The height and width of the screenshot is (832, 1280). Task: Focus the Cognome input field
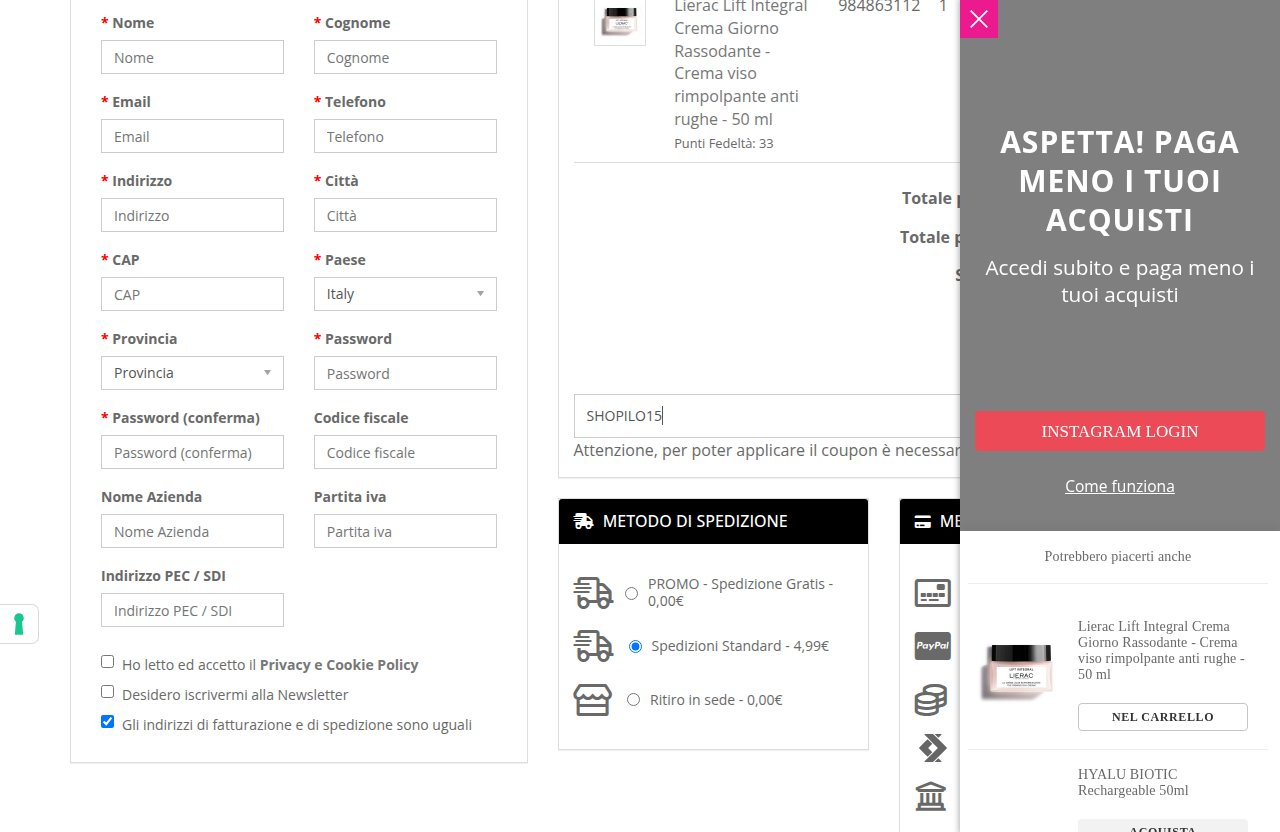[405, 57]
